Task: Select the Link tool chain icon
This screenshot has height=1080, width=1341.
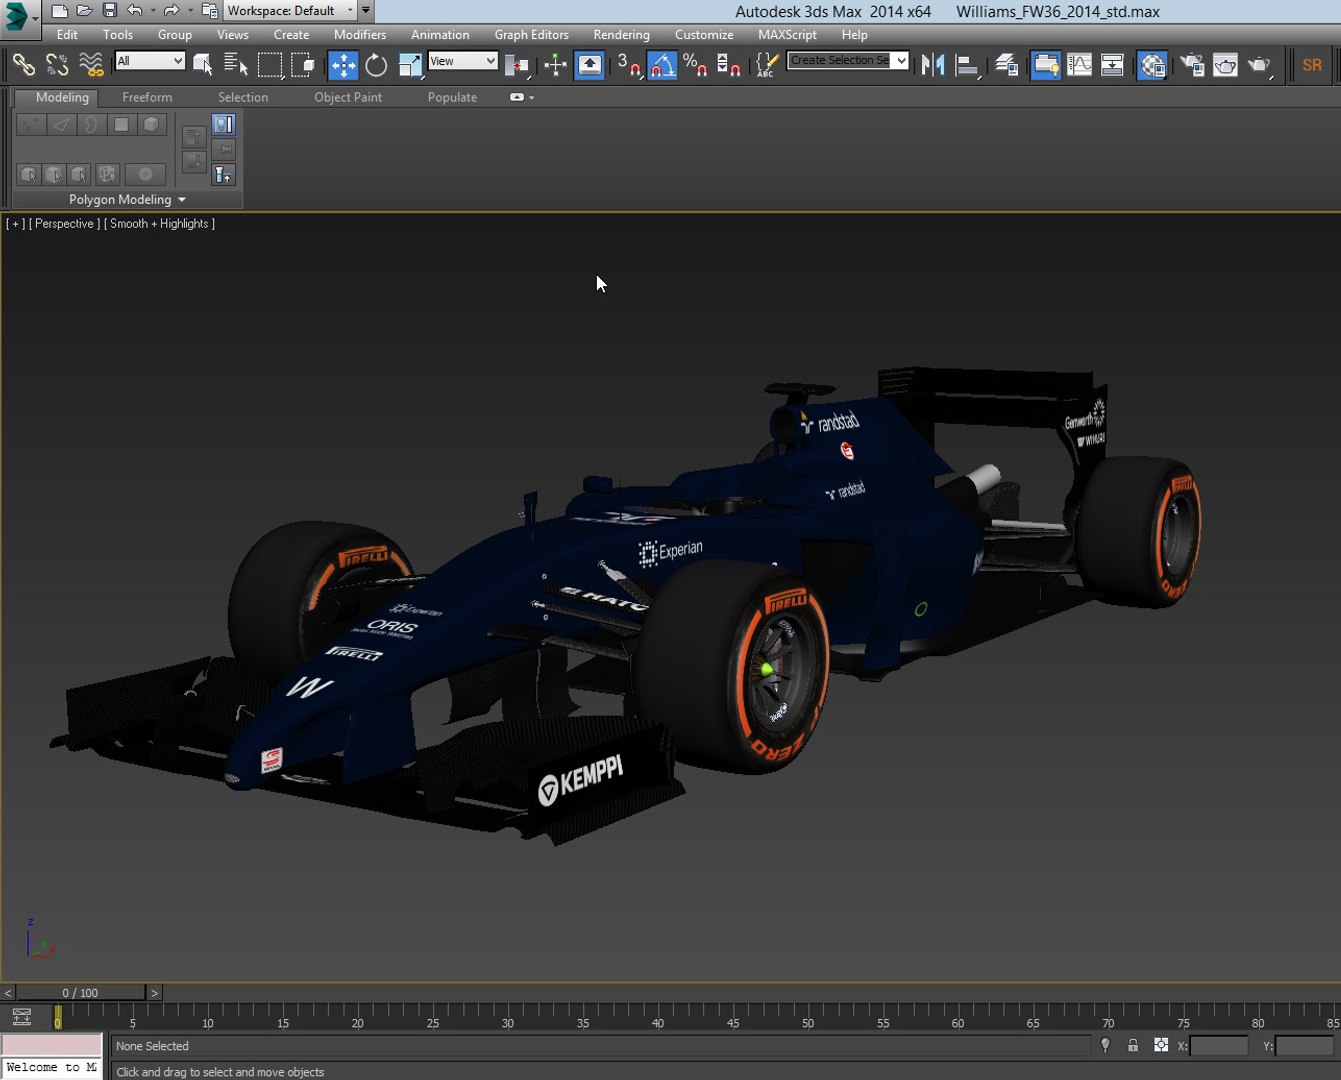Action: 23,65
